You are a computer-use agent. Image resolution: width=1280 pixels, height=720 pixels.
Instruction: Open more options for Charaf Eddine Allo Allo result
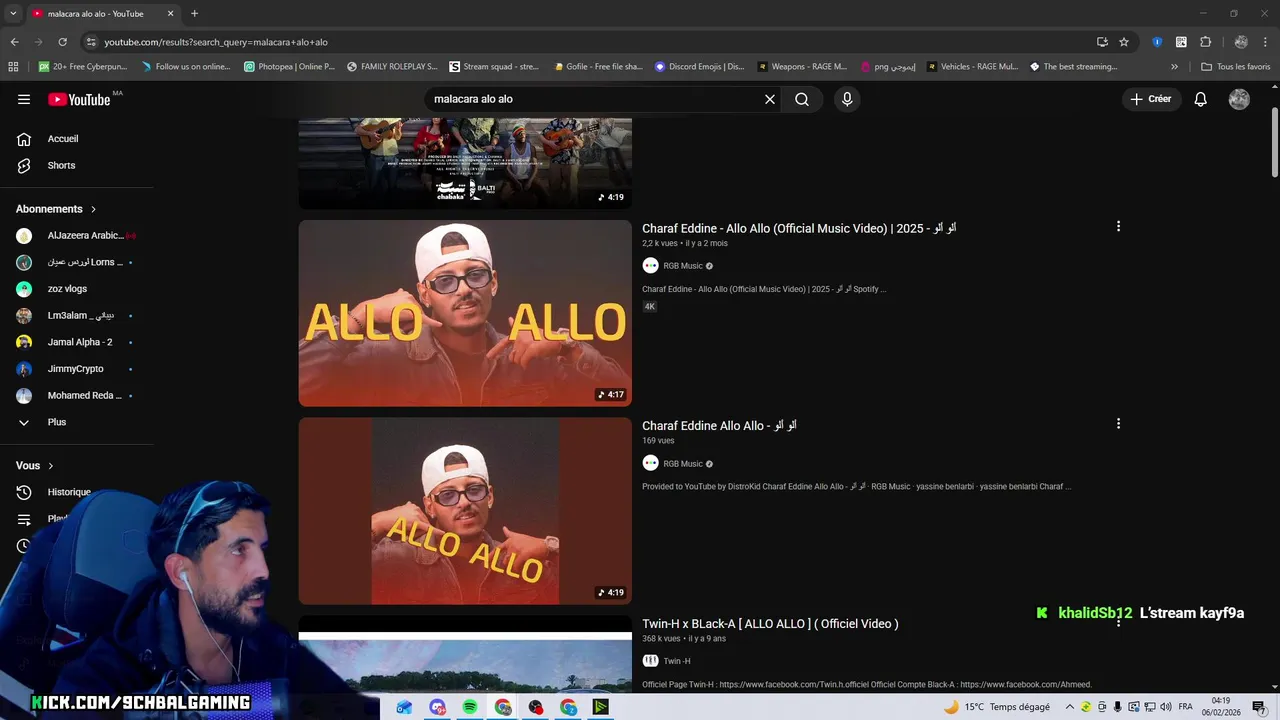point(1118,424)
